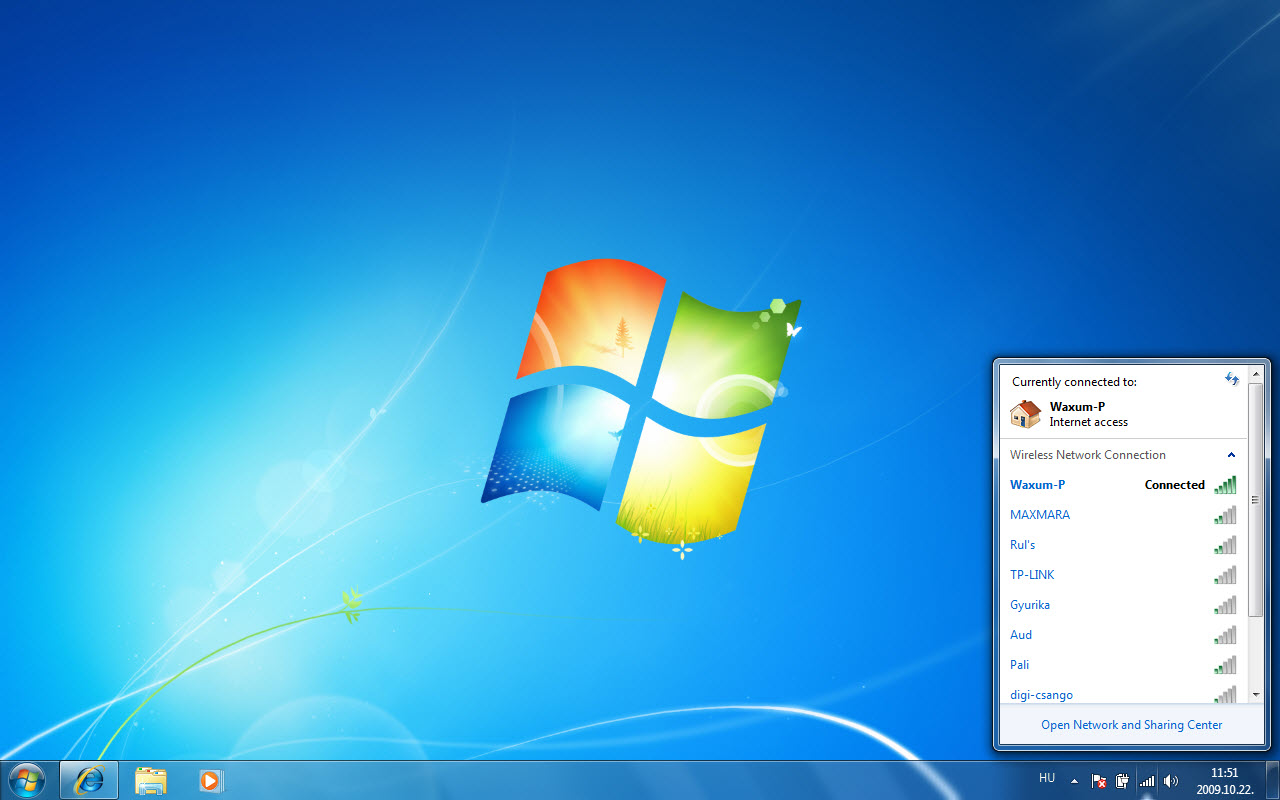
Task: Click the power plug tray icon
Action: [x=1122, y=781]
